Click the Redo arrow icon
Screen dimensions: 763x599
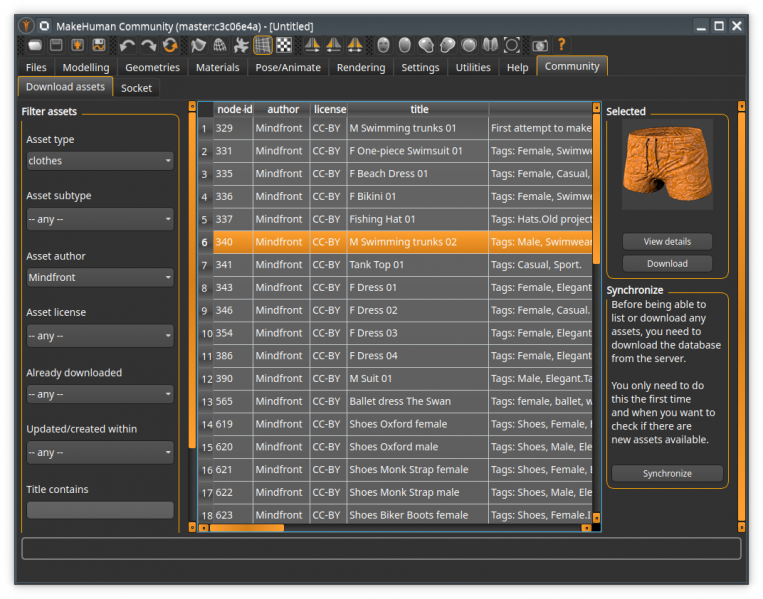(x=148, y=45)
